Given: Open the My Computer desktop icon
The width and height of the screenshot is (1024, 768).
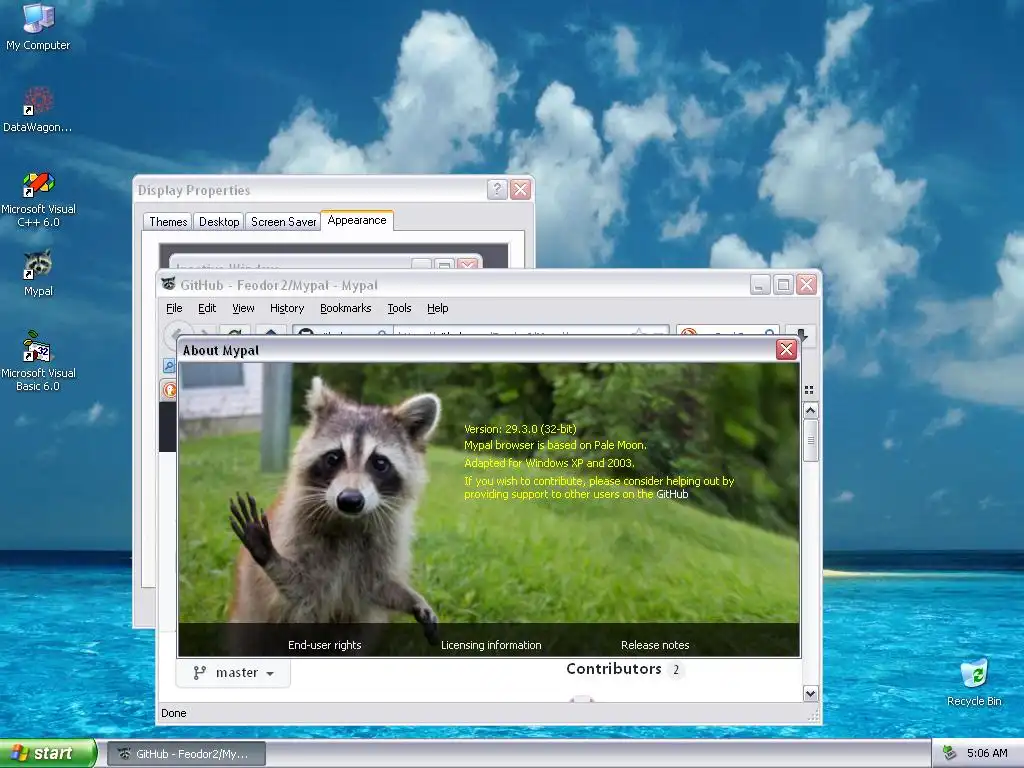Looking at the screenshot, I should (x=38, y=26).
